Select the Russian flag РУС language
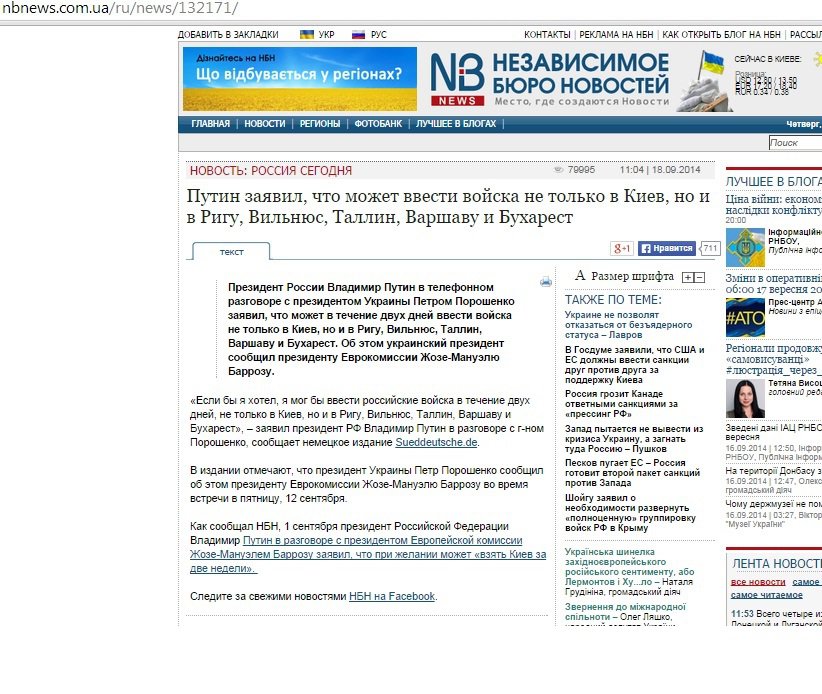 [369, 34]
